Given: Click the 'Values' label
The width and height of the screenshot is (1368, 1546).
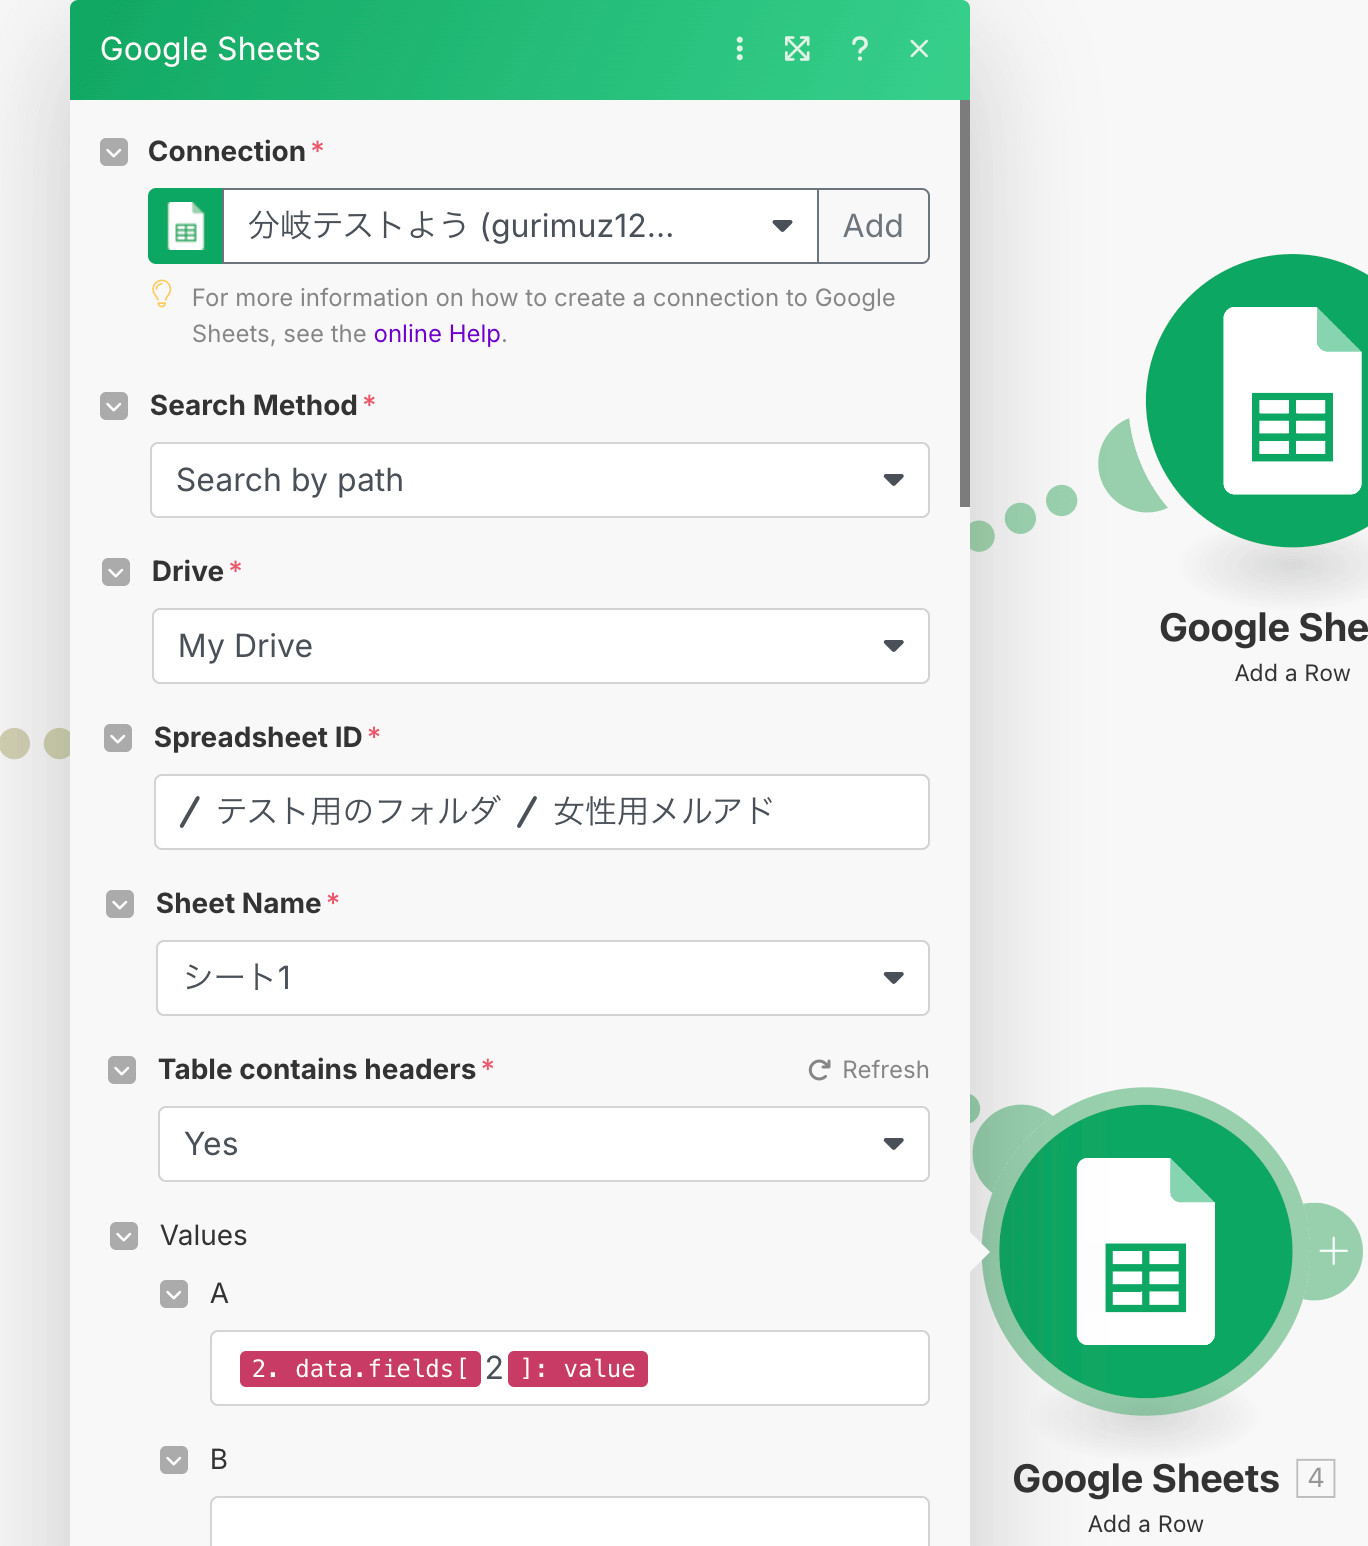Looking at the screenshot, I should [x=204, y=1236].
